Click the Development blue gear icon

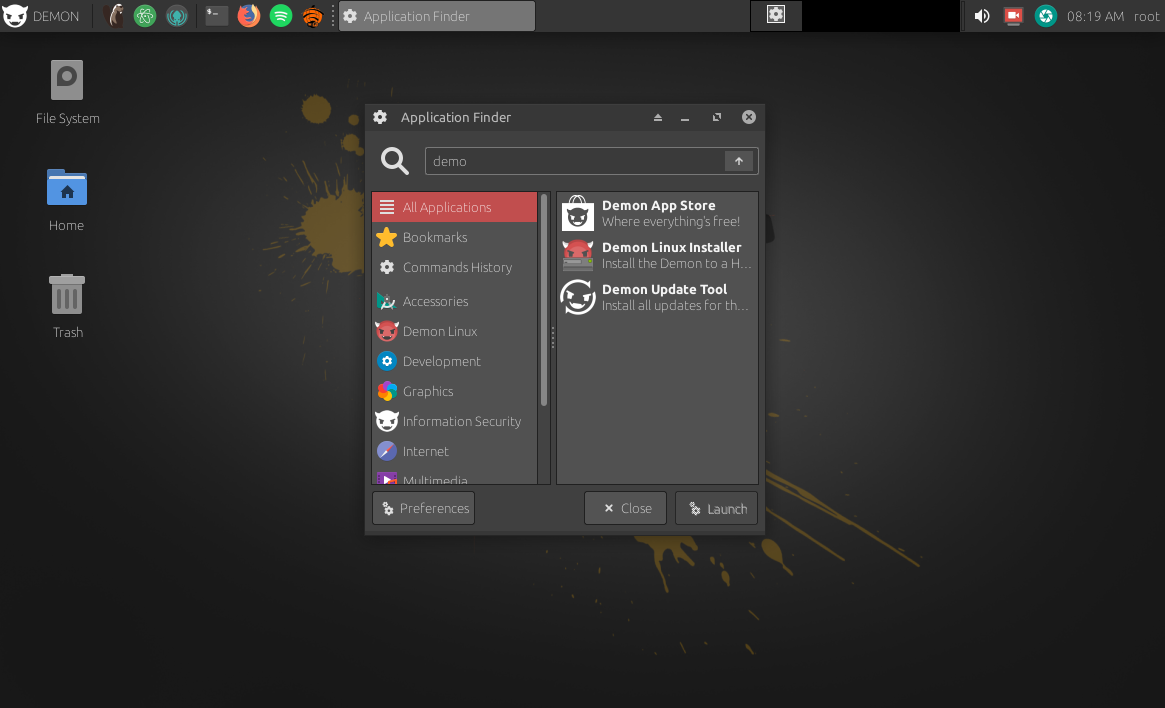coord(386,361)
